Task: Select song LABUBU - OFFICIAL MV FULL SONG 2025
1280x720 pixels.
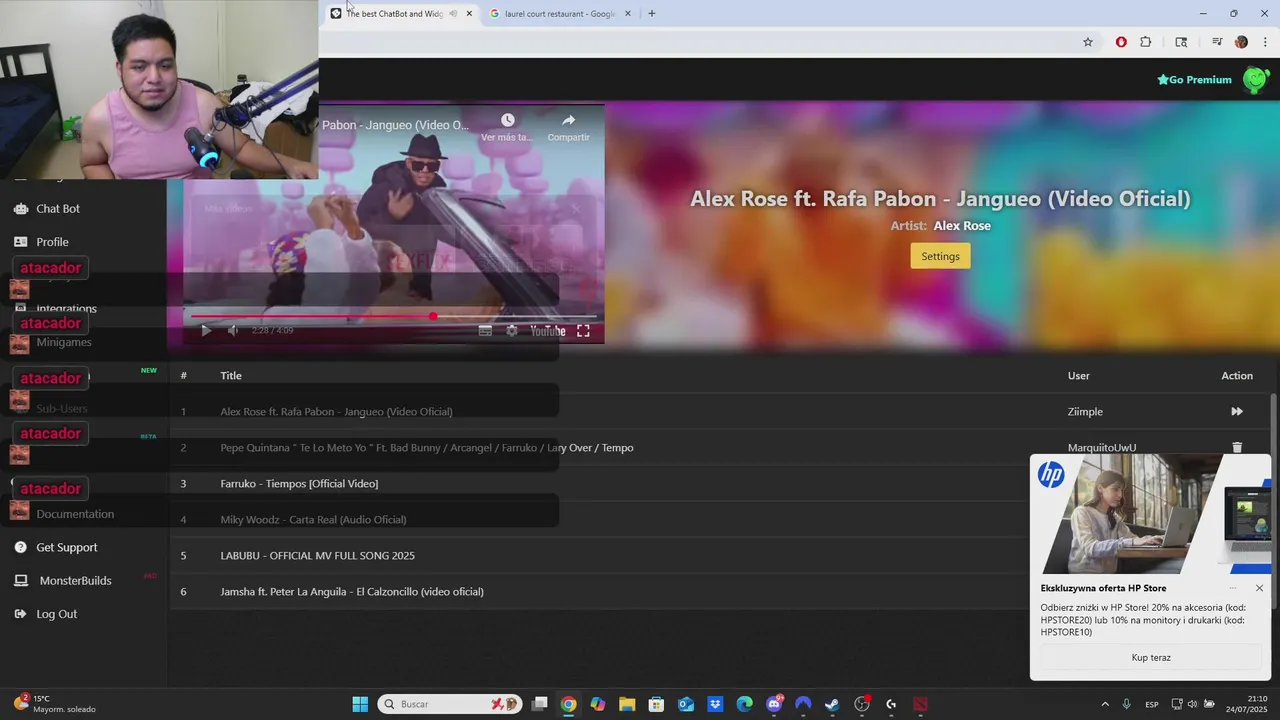Action: click(x=317, y=555)
